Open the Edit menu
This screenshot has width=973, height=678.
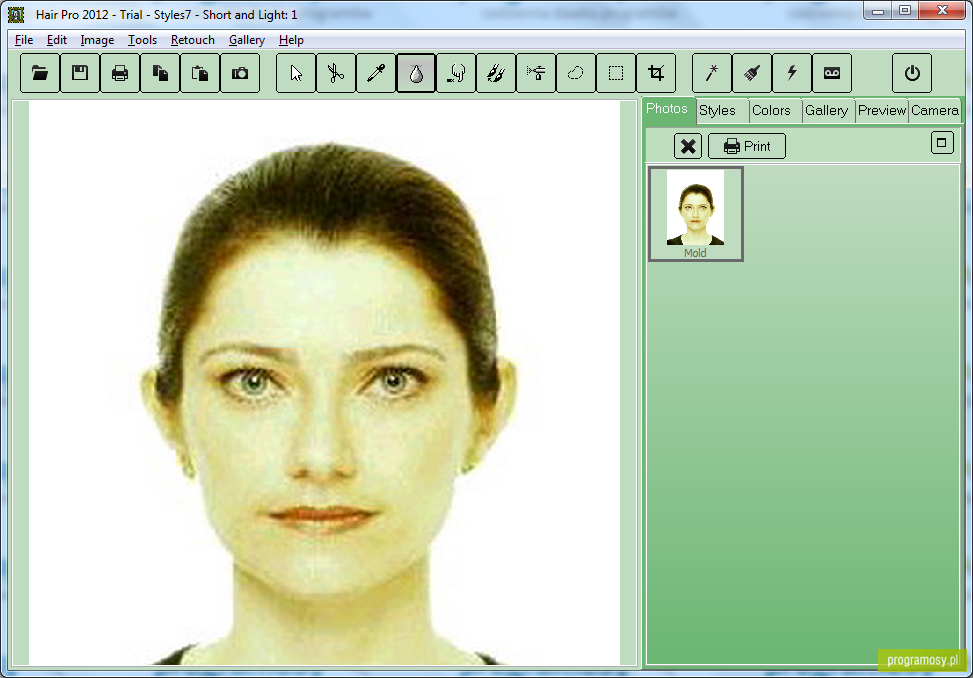pos(56,40)
